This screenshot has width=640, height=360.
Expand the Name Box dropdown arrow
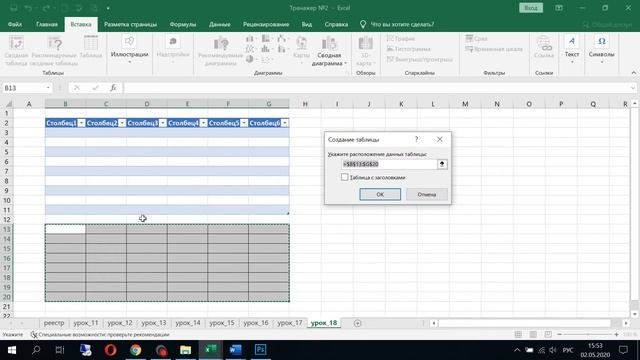coord(48,88)
